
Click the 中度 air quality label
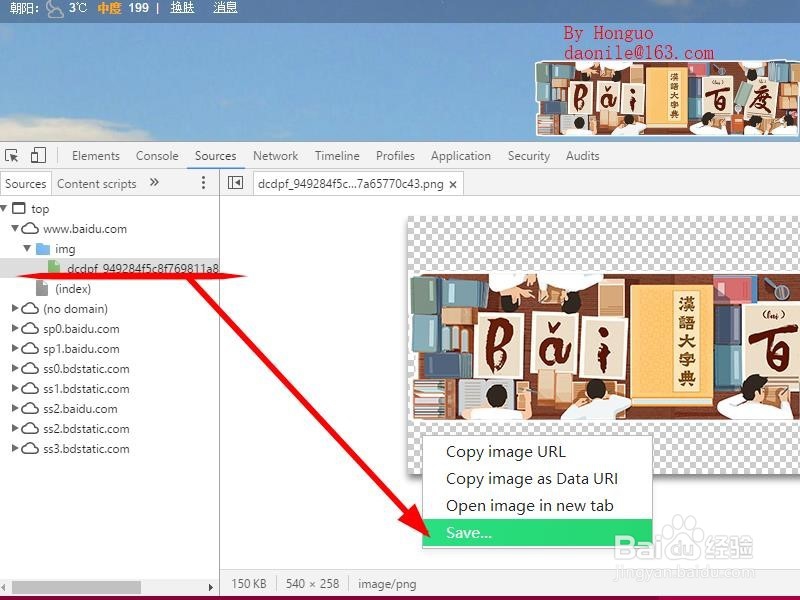(x=109, y=8)
